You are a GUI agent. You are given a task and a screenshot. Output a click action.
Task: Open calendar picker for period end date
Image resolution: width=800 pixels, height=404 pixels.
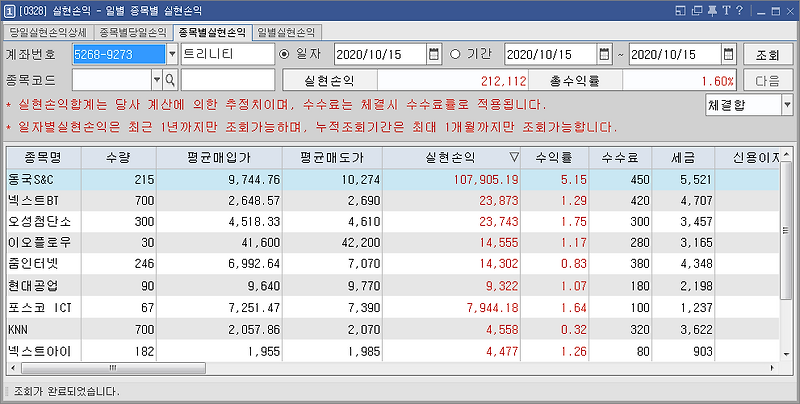tap(729, 54)
